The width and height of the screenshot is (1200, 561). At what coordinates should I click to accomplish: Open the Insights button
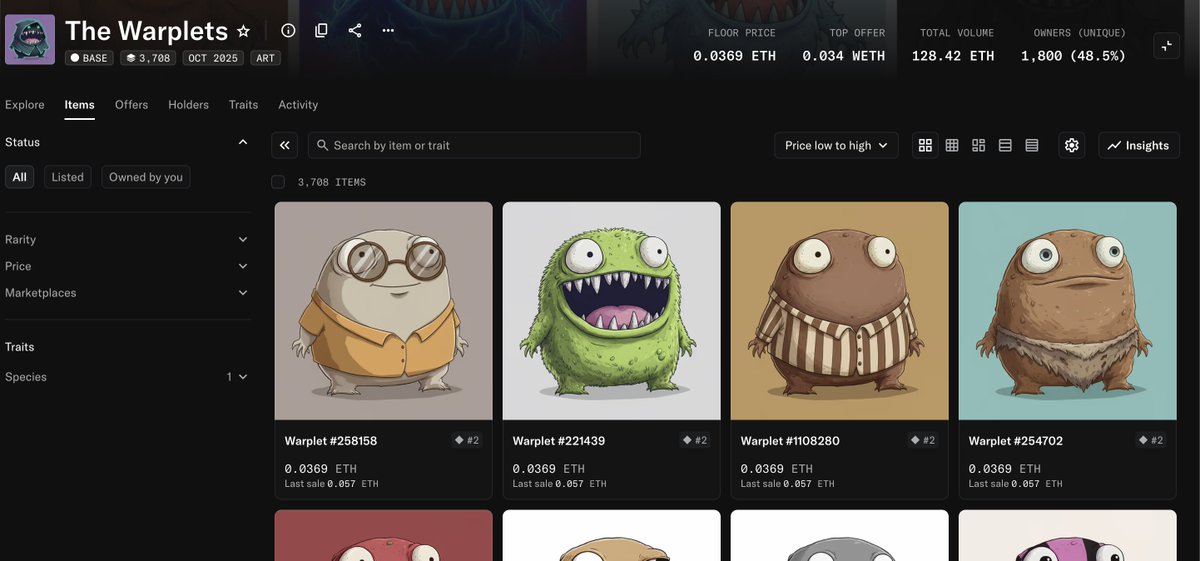point(1139,145)
